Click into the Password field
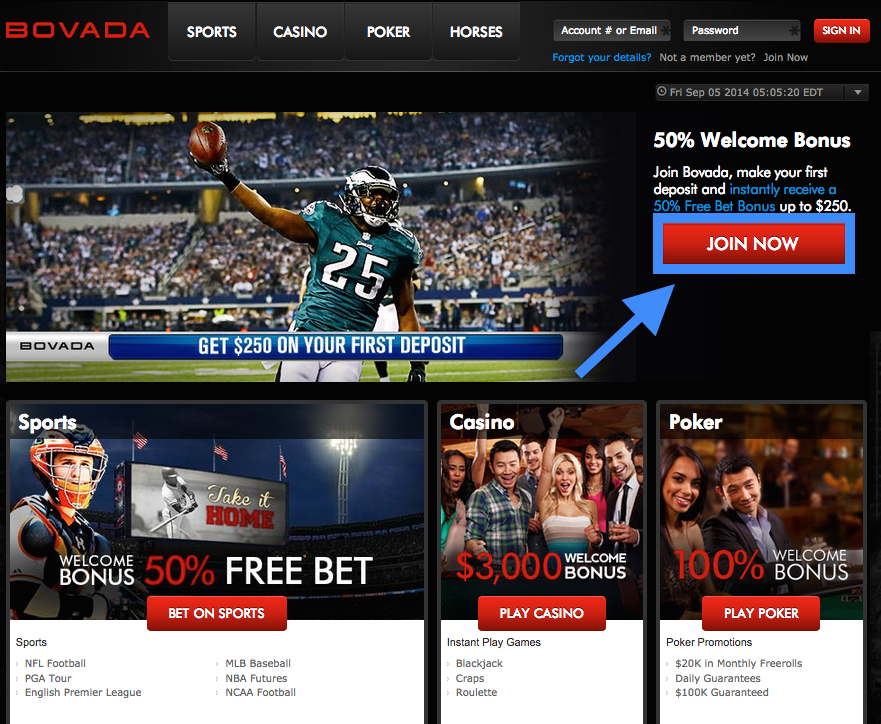The width and height of the screenshot is (881, 724). 742,30
